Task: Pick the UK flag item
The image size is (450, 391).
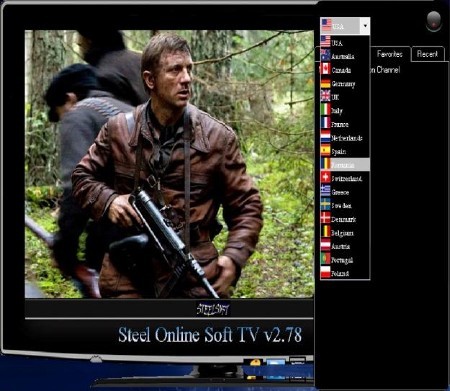Action: click(x=345, y=97)
